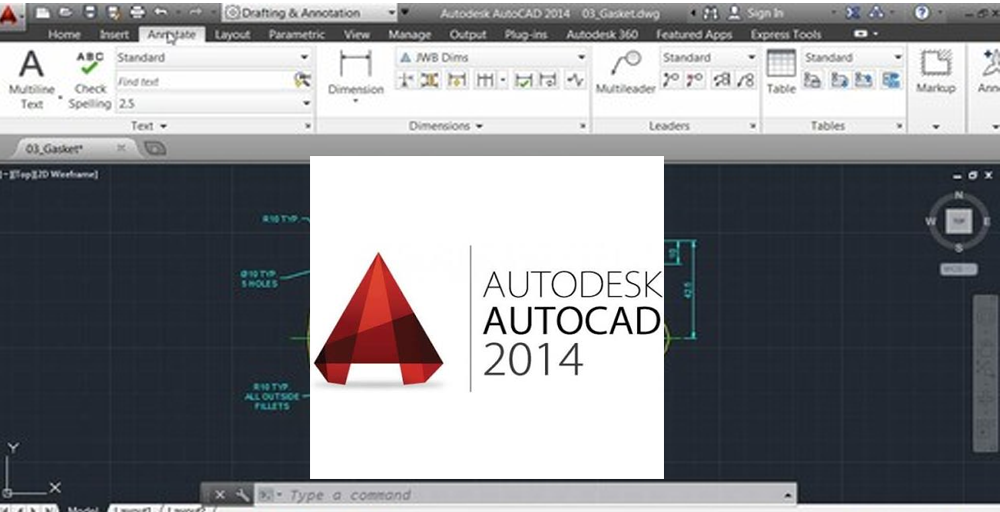The image size is (1000, 512).
Task: Select the Multileader tool
Action: pos(626,73)
